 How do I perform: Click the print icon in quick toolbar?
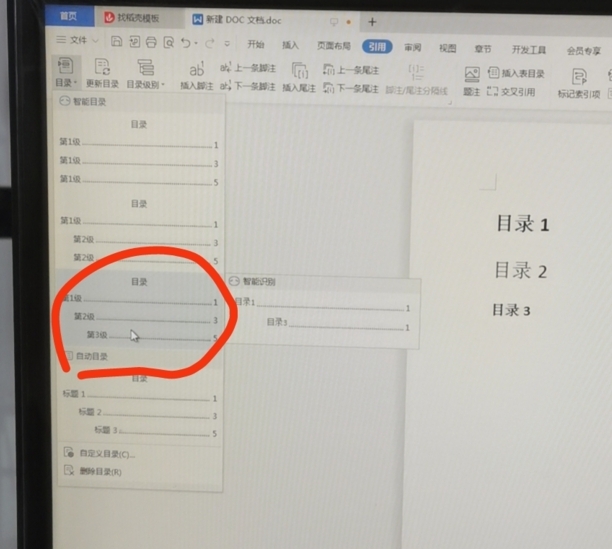pos(151,42)
